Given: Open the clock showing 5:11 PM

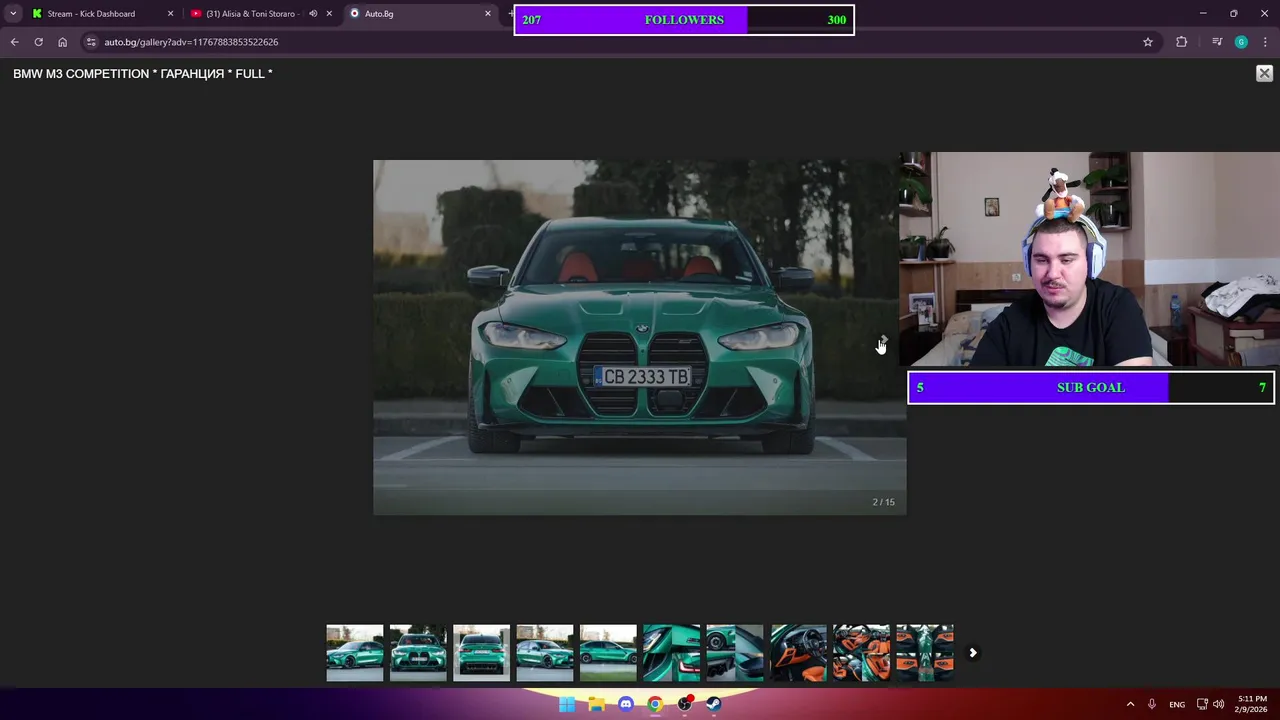Looking at the screenshot, I should pos(1251,704).
